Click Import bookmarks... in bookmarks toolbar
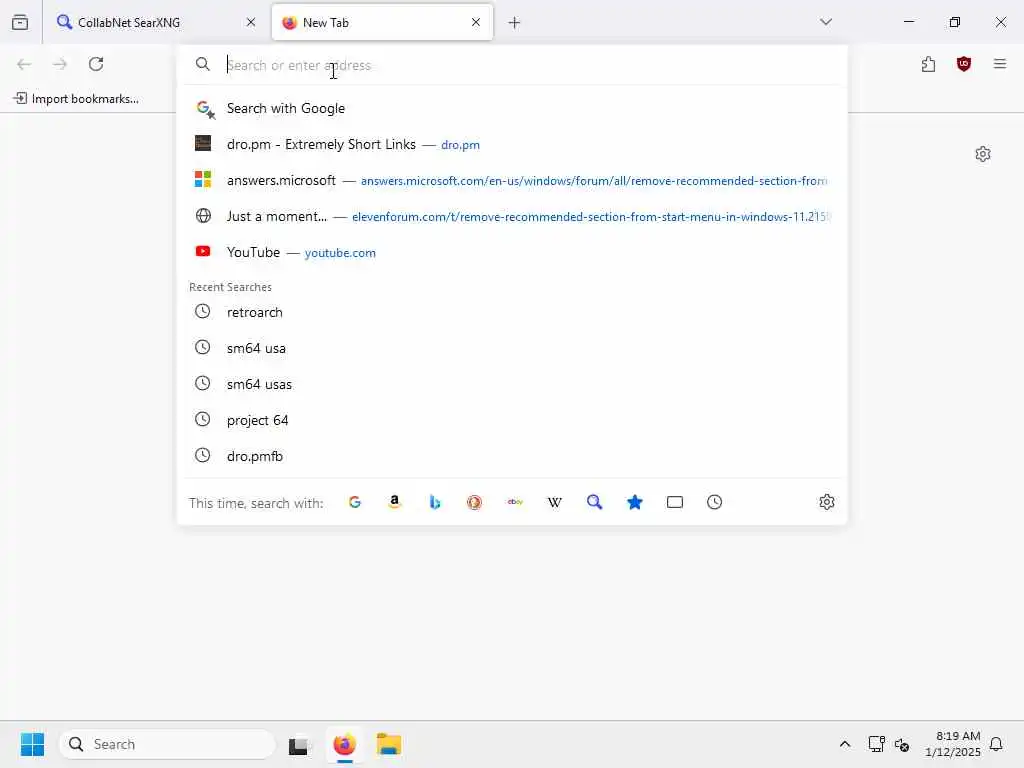 76,99
